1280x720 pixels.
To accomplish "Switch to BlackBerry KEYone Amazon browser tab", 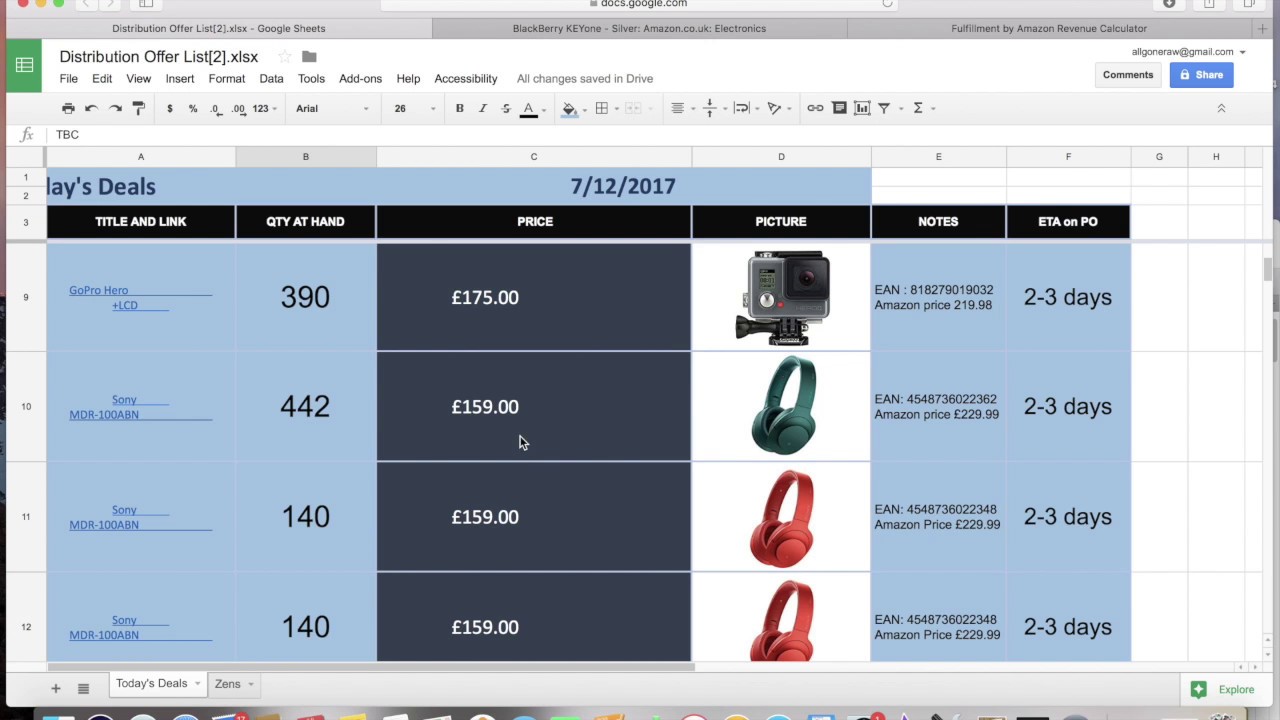I will [639, 28].
